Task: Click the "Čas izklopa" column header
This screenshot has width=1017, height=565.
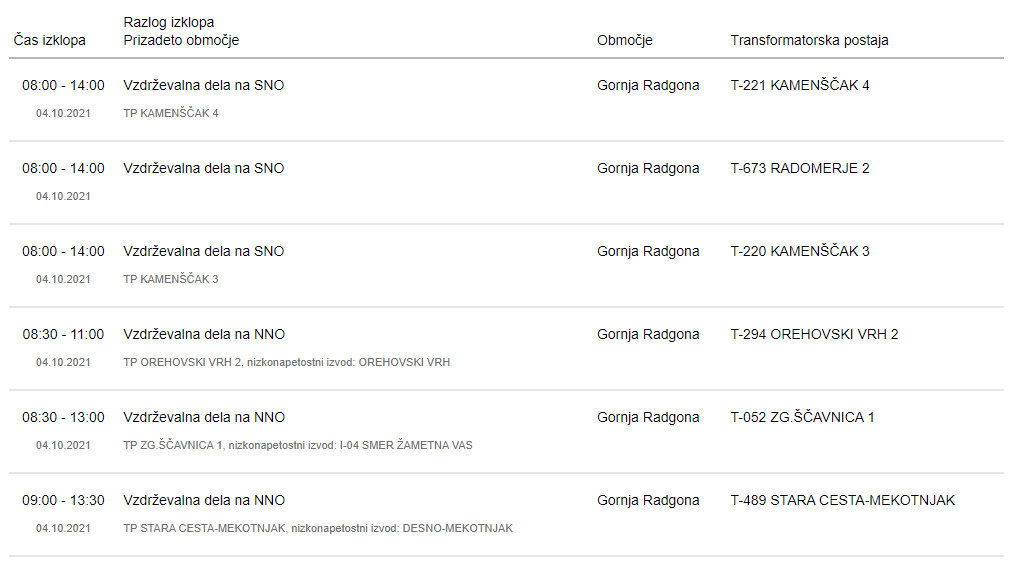Action: [x=50, y=40]
